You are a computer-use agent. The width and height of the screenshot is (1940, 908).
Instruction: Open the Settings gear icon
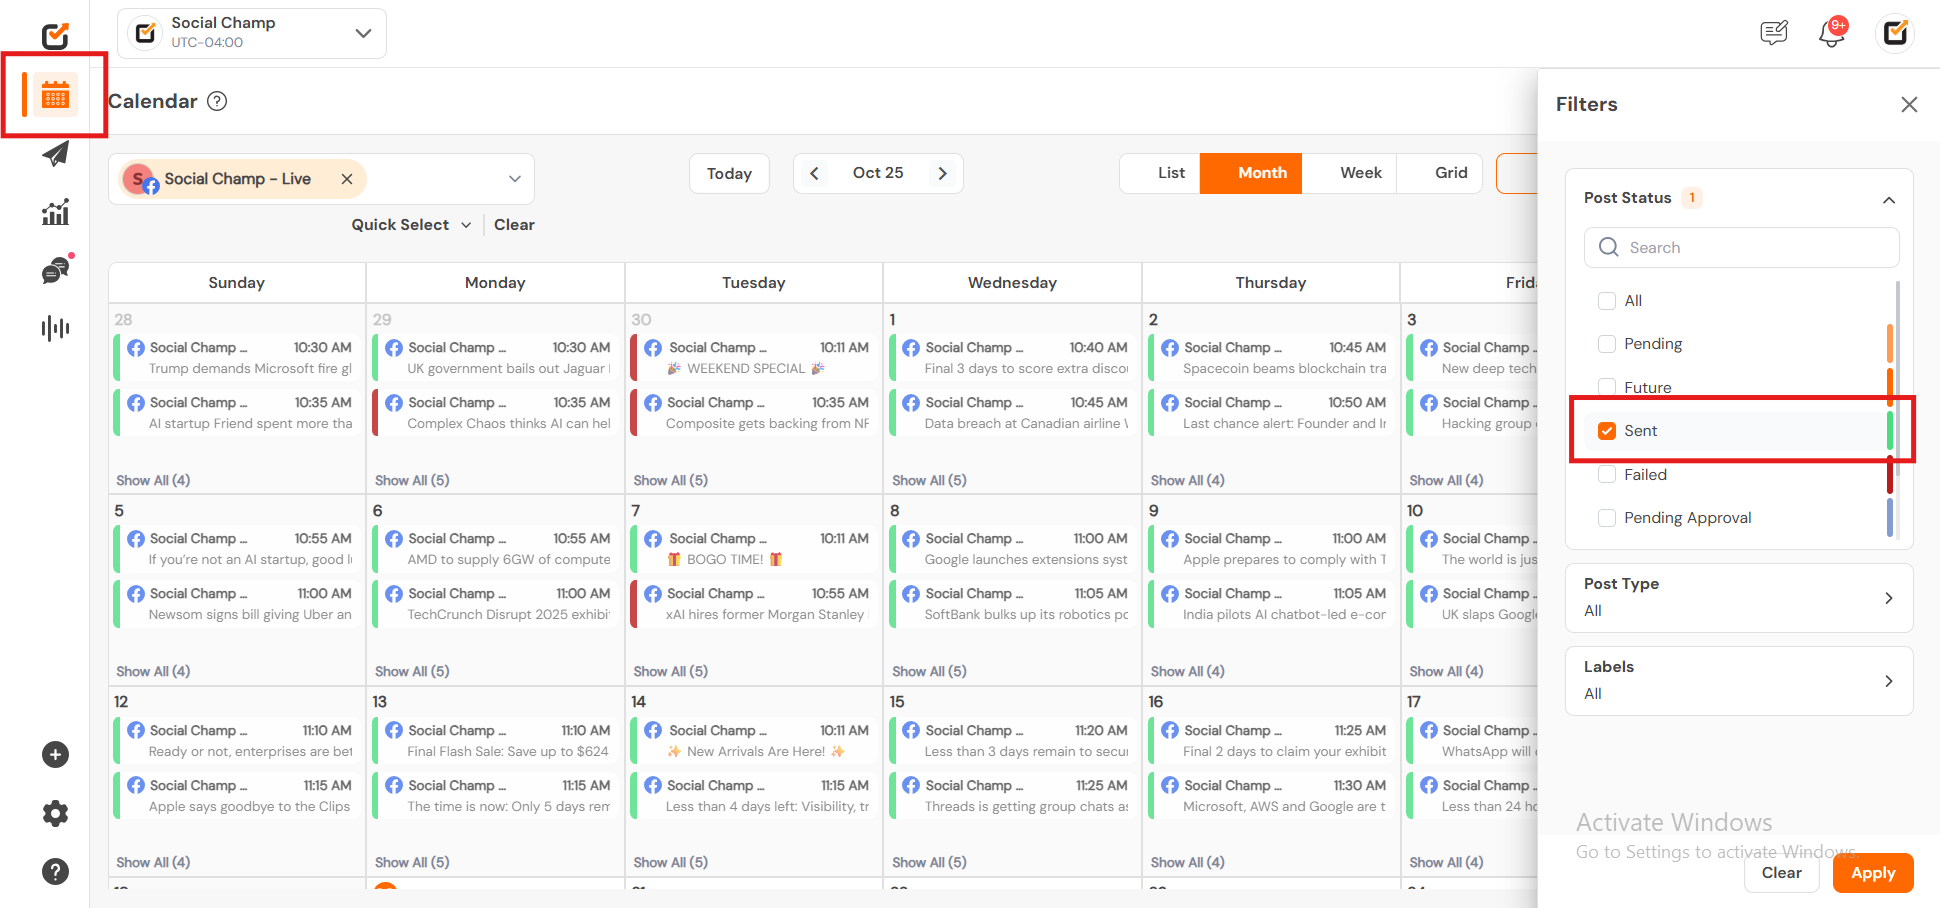[x=55, y=813]
